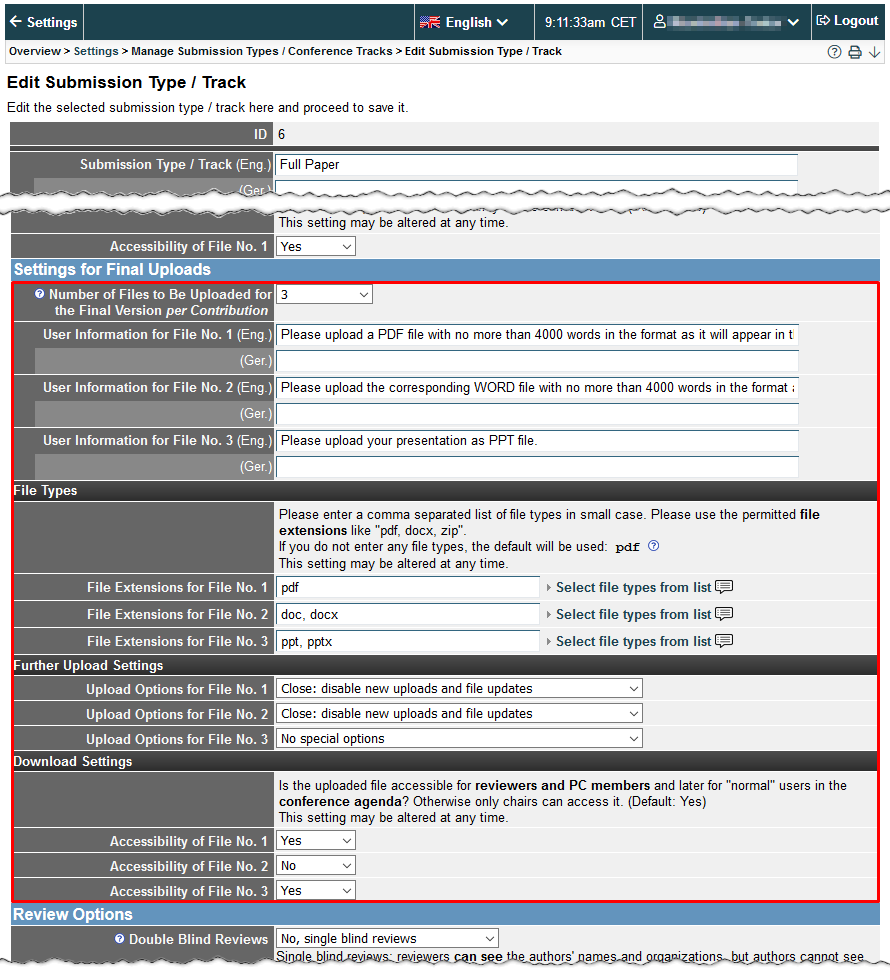Open Upload Options for File No. 3 dropdown

(459, 739)
